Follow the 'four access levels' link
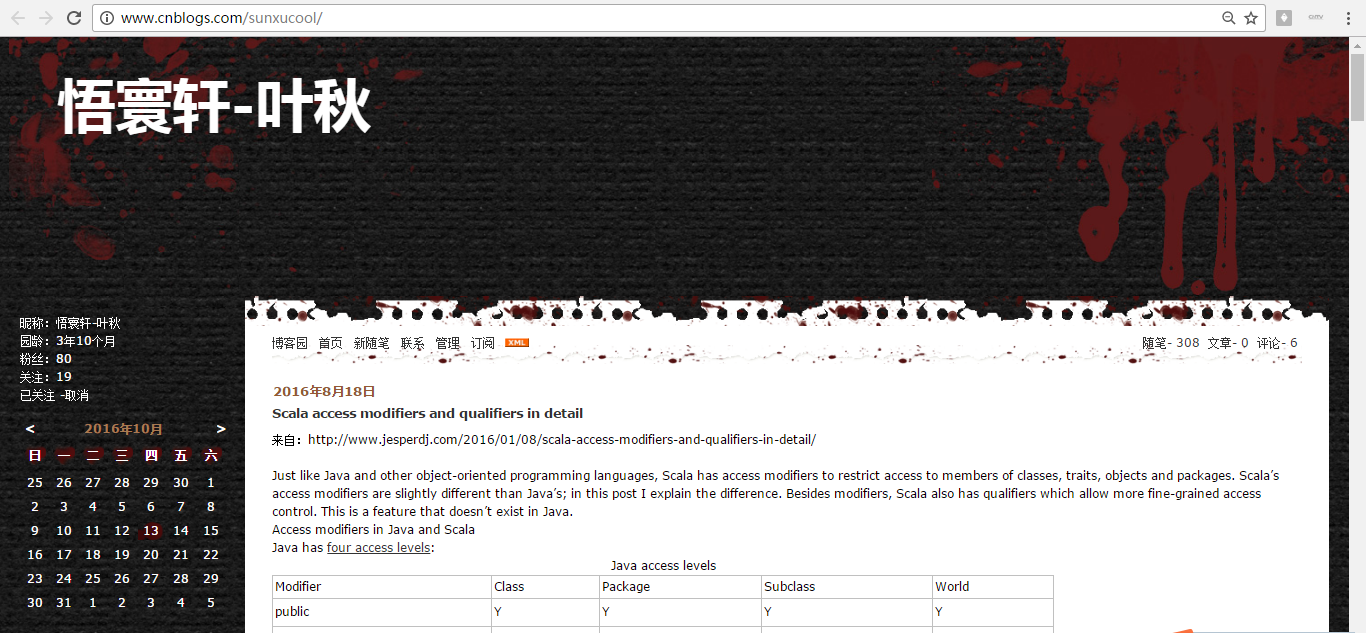The height and width of the screenshot is (633, 1366). coord(379,547)
